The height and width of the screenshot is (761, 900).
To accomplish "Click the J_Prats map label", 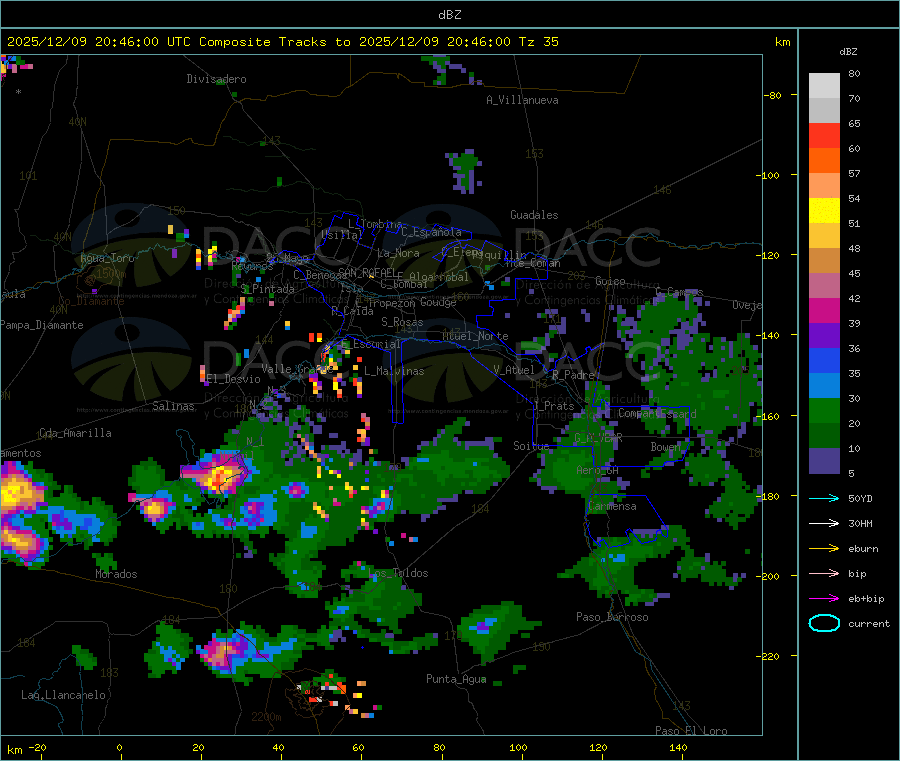I will tap(553, 406).
